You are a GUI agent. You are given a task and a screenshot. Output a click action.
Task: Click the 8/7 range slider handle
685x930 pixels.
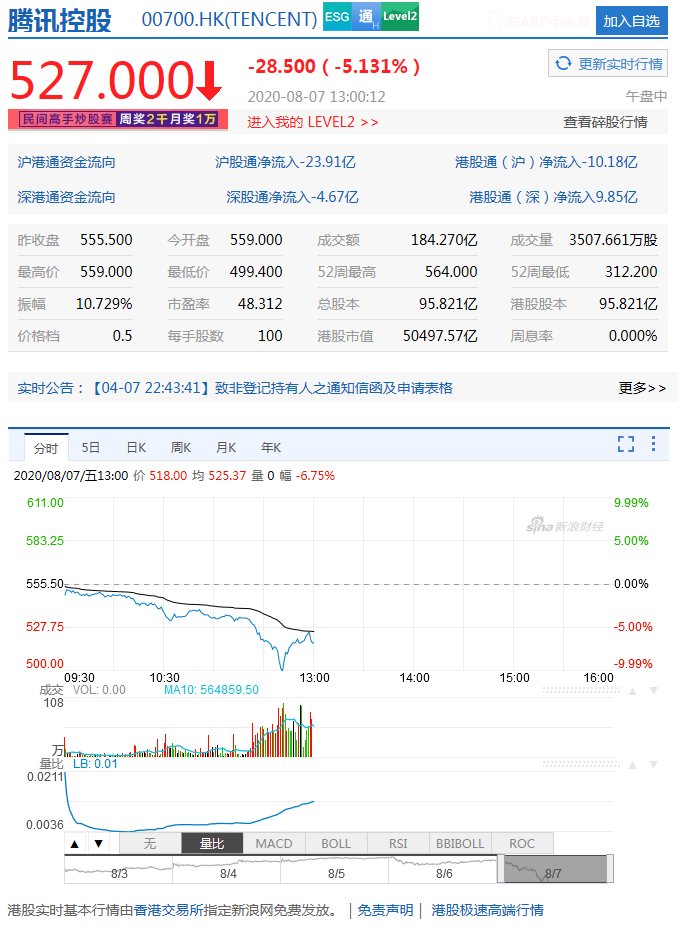[x=555, y=870]
